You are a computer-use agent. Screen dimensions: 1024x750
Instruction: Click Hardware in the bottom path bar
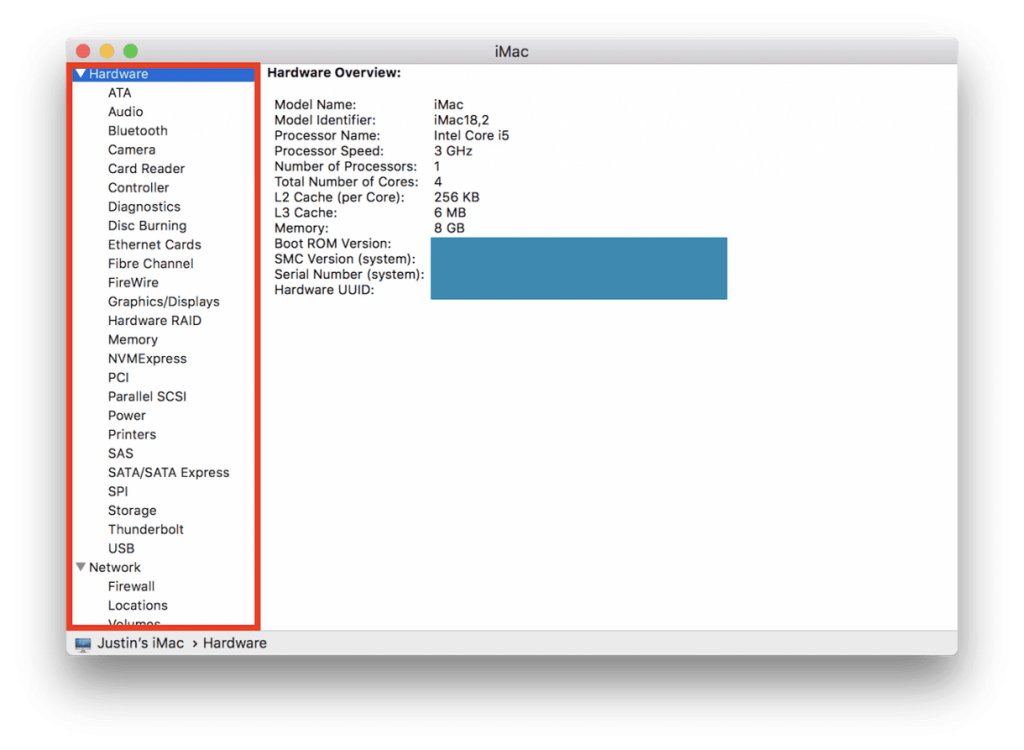pyautogui.click(x=234, y=643)
